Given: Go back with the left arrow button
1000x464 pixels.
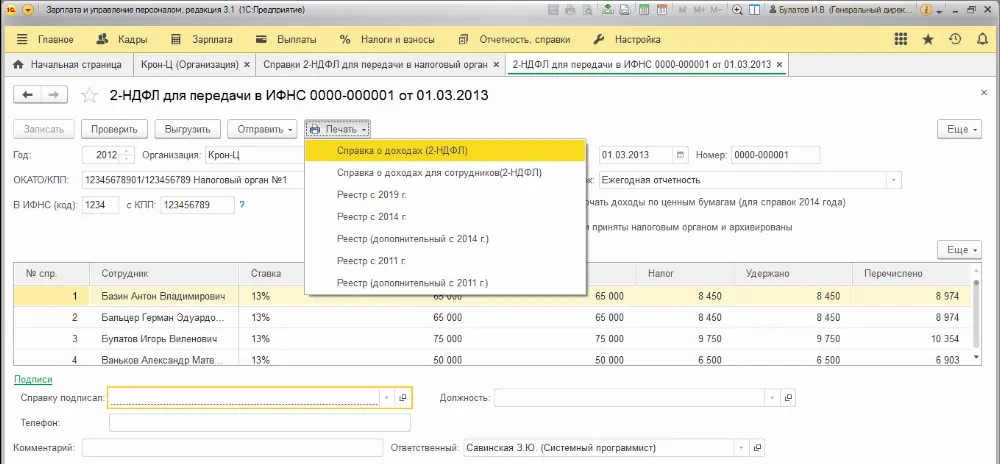Looking at the screenshot, I should coord(27,95).
